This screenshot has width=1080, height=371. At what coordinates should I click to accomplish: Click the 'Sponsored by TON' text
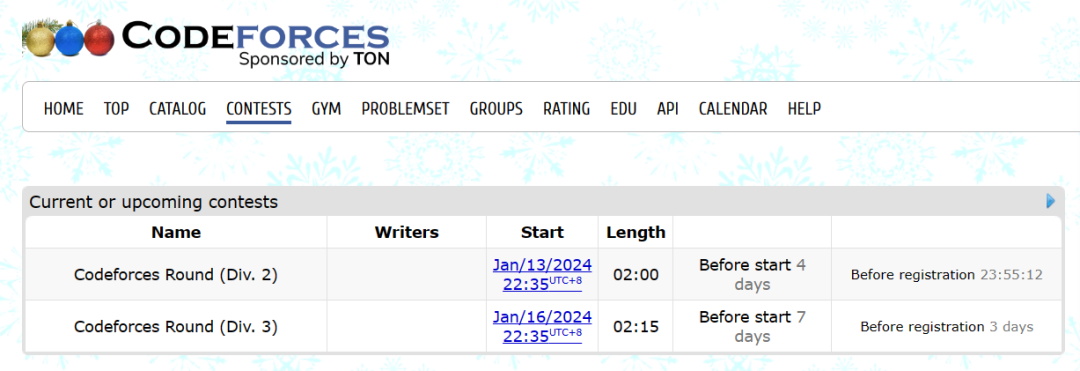click(314, 59)
